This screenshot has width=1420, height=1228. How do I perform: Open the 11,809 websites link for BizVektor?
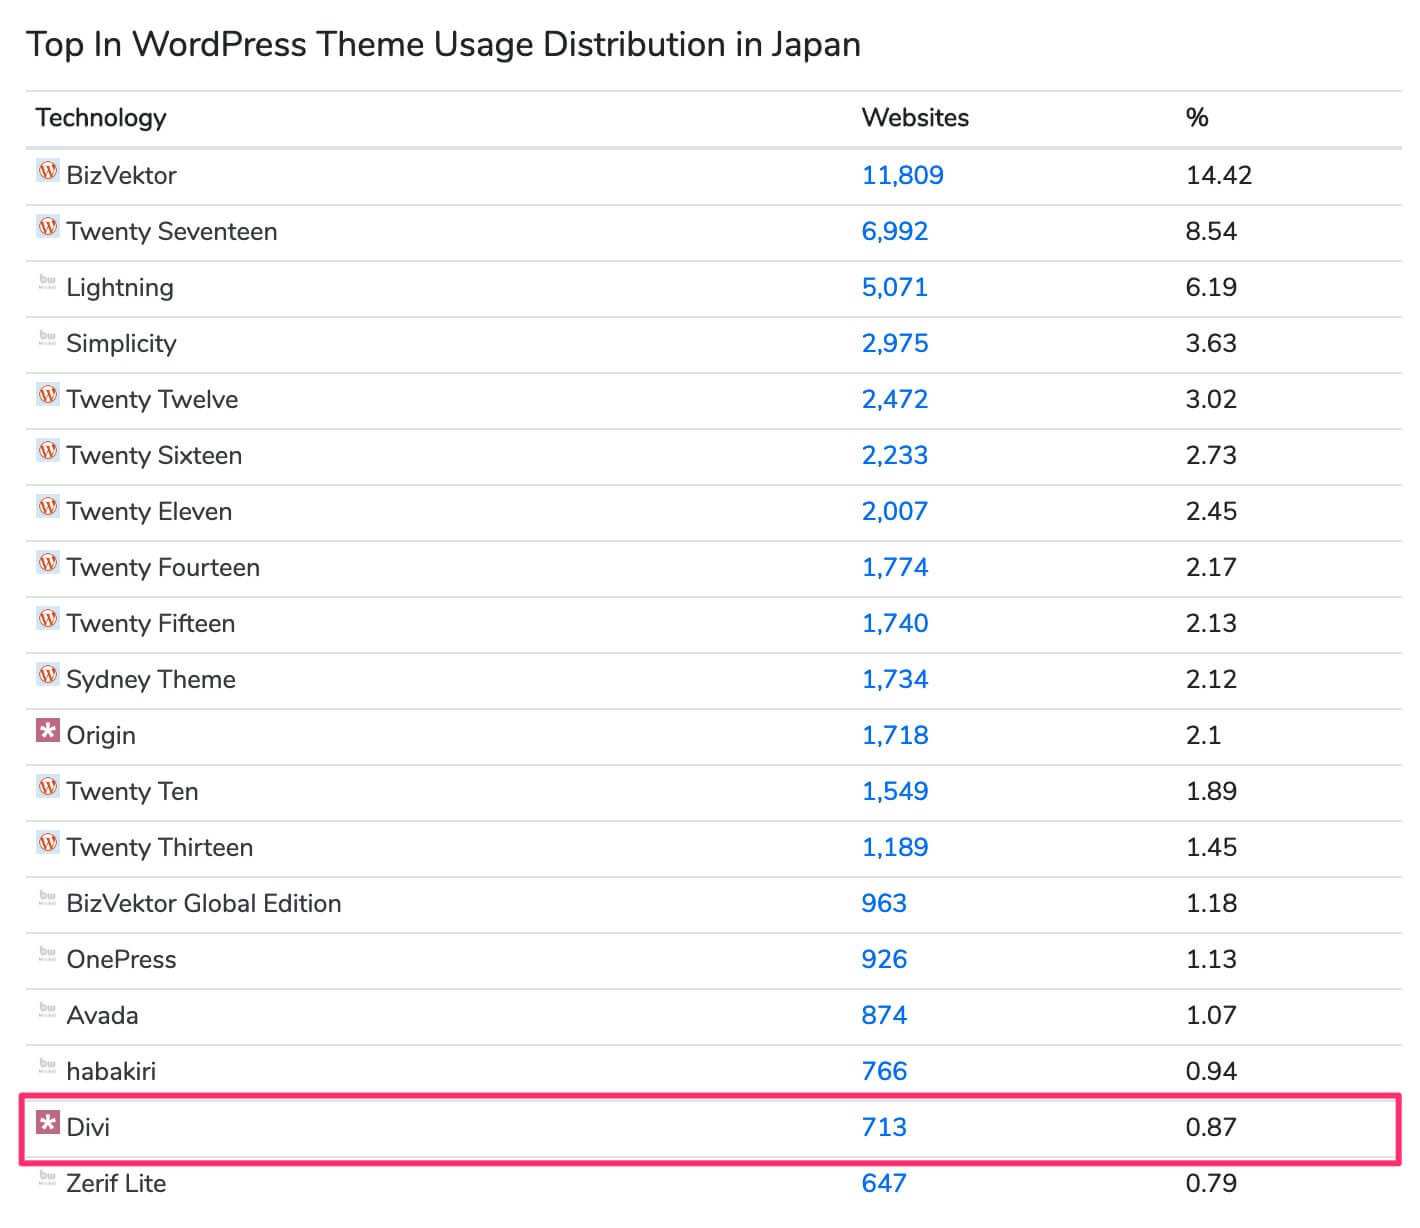(x=902, y=175)
